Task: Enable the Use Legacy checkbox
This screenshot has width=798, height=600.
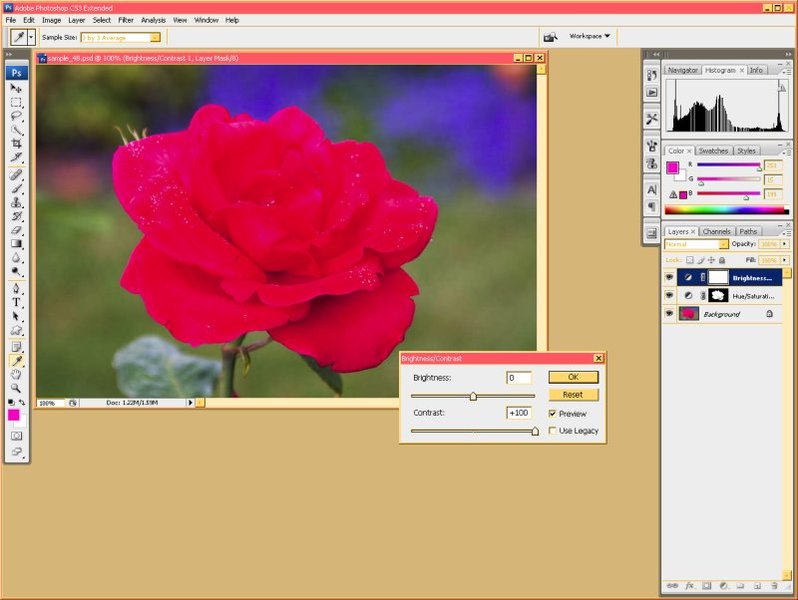Action: point(553,431)
